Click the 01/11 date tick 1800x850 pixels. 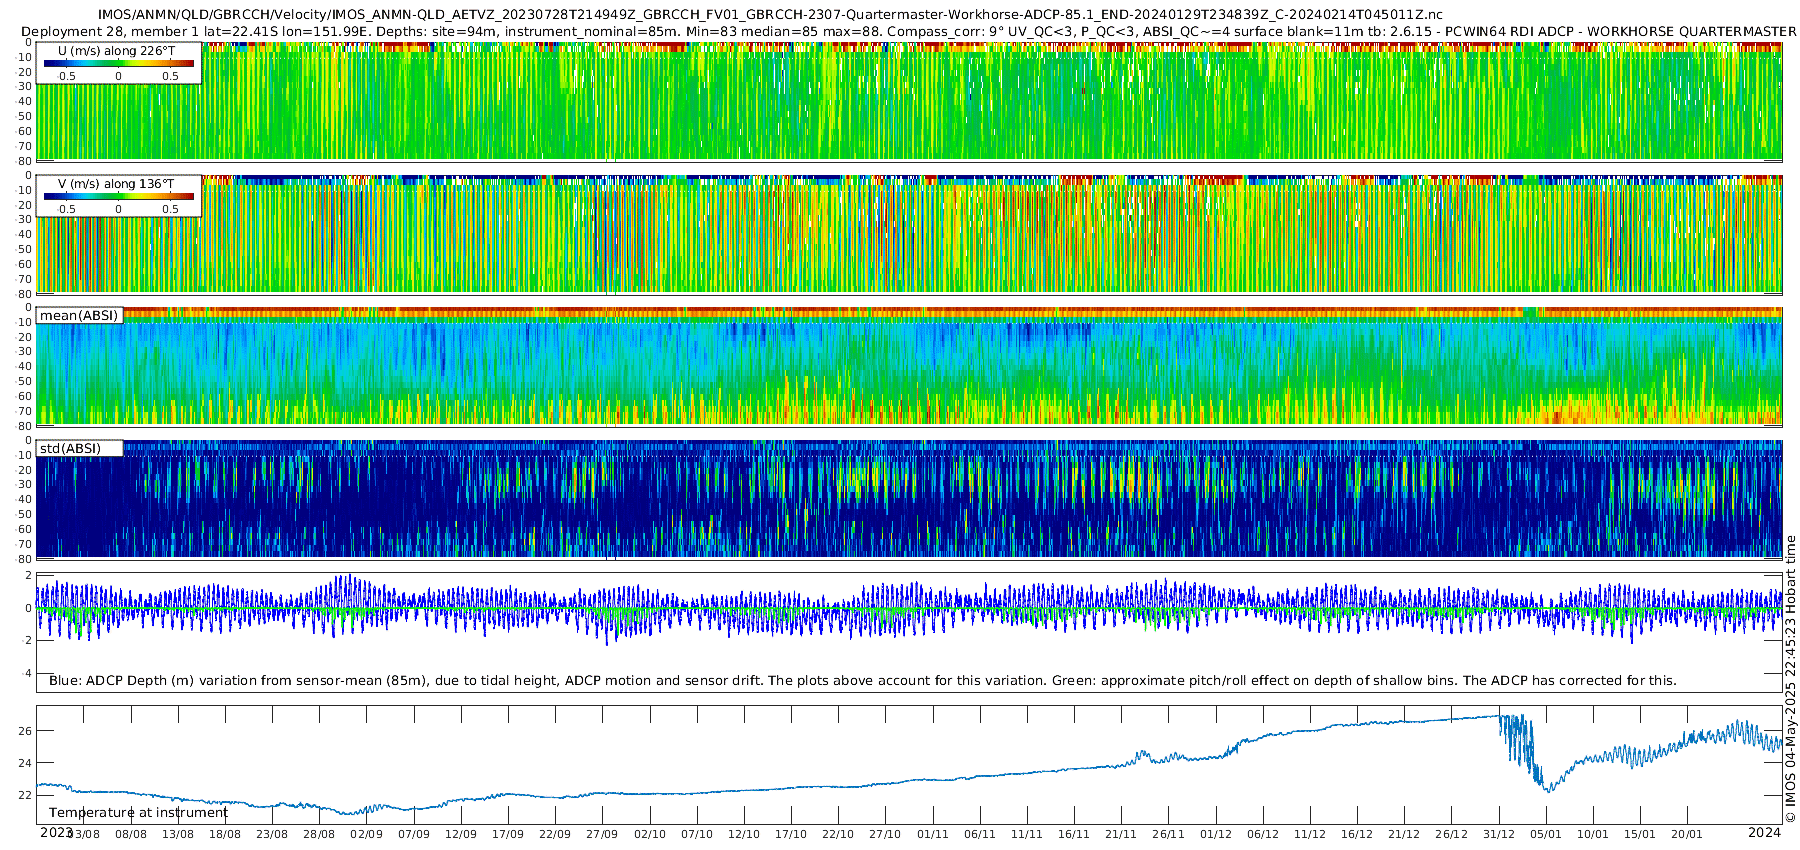pyautogui.click(x=932, y=834)
